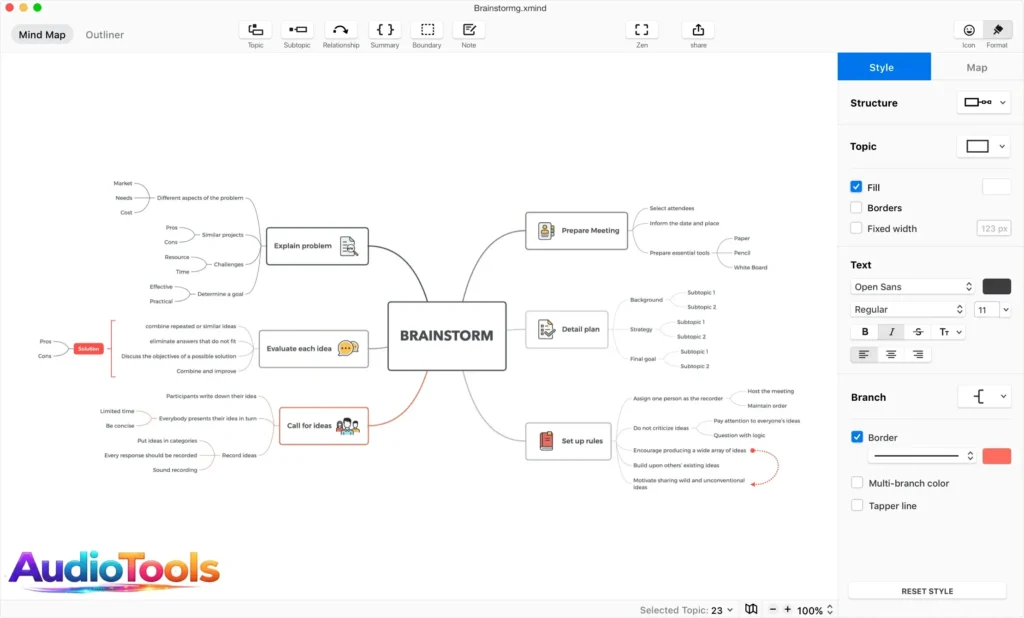This screenshot has height=618, width=1024.
Task: Toggle Multi-branch color option
Action: [857, 482]
